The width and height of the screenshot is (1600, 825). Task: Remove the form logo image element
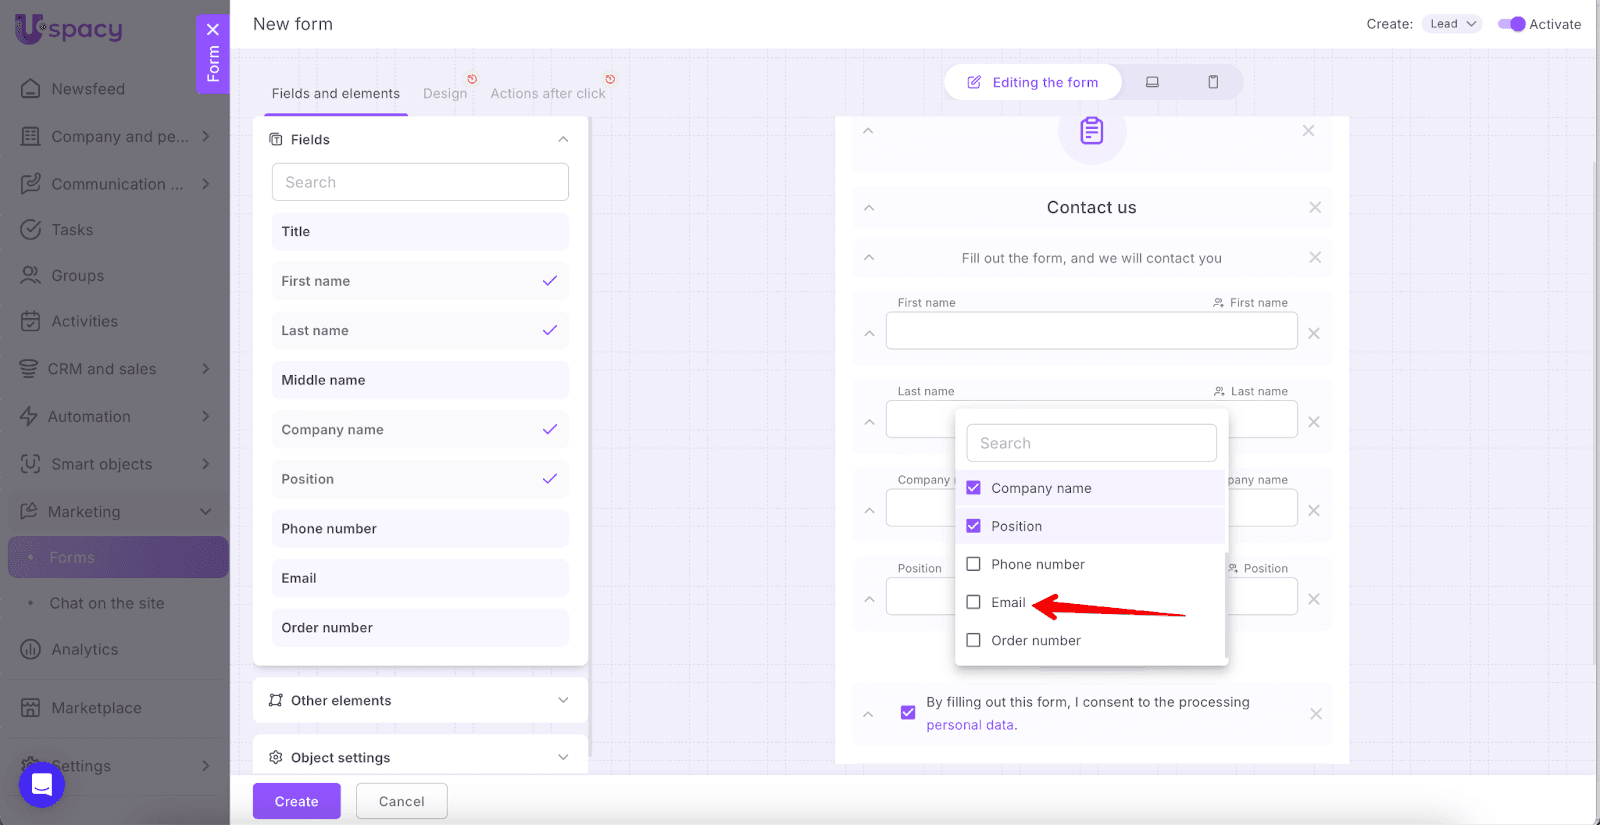tap(1308, 131)
